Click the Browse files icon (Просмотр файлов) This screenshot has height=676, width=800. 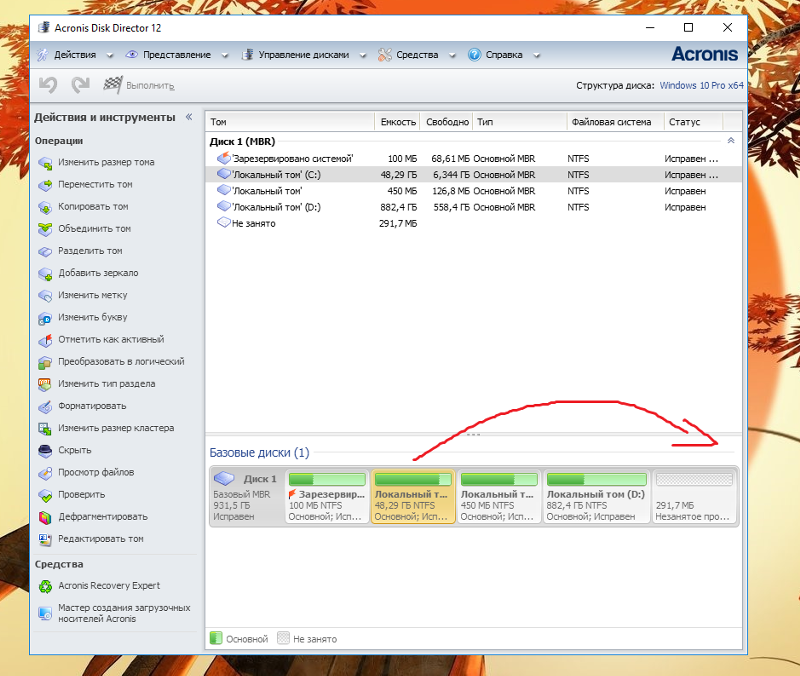tap(45, 473)
